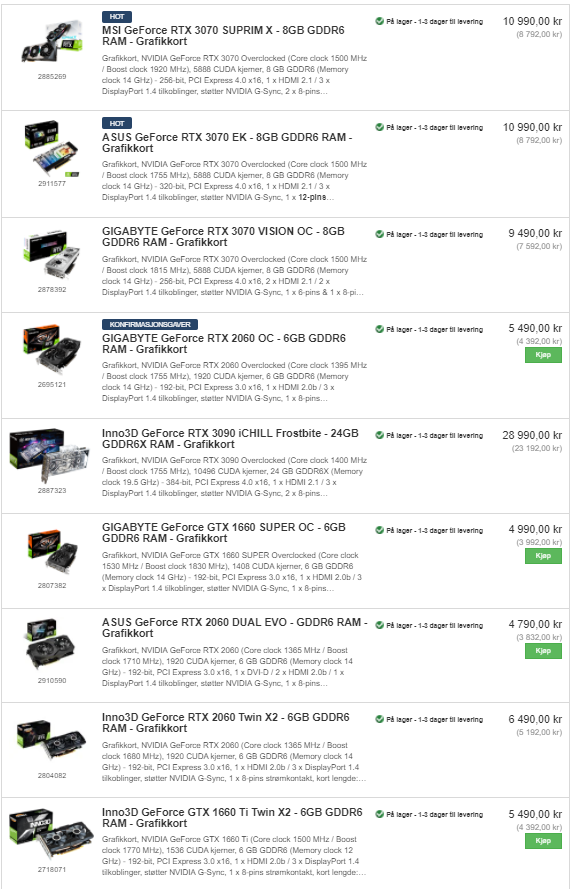Click the KONFIRMASJONSGAVER badge
This screenshot has width=570, height=889.
click(150, 324)
